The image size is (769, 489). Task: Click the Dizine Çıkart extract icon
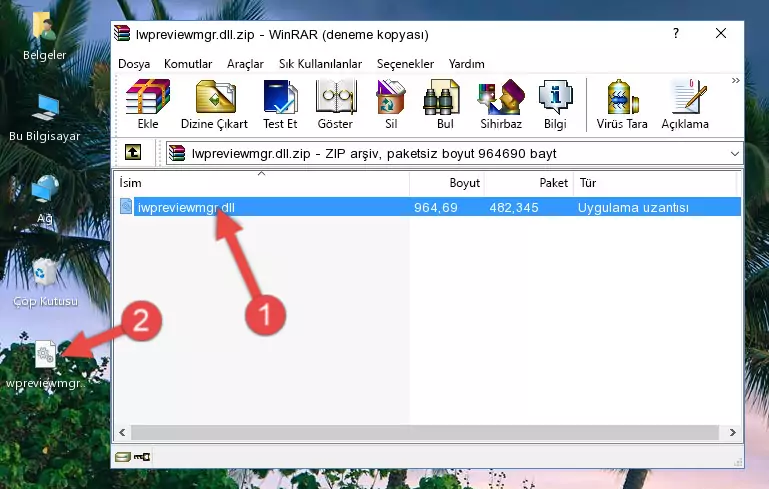tap(215, 105)
